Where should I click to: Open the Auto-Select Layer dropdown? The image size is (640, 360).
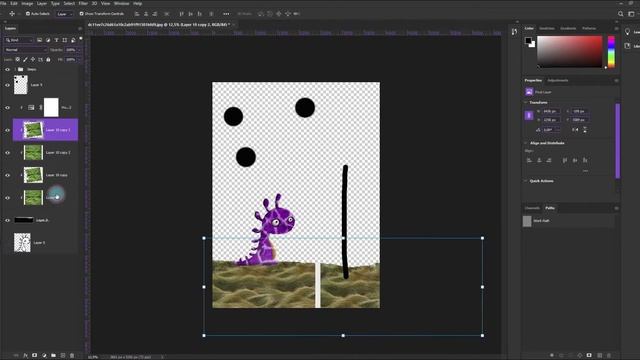point(64,14)
